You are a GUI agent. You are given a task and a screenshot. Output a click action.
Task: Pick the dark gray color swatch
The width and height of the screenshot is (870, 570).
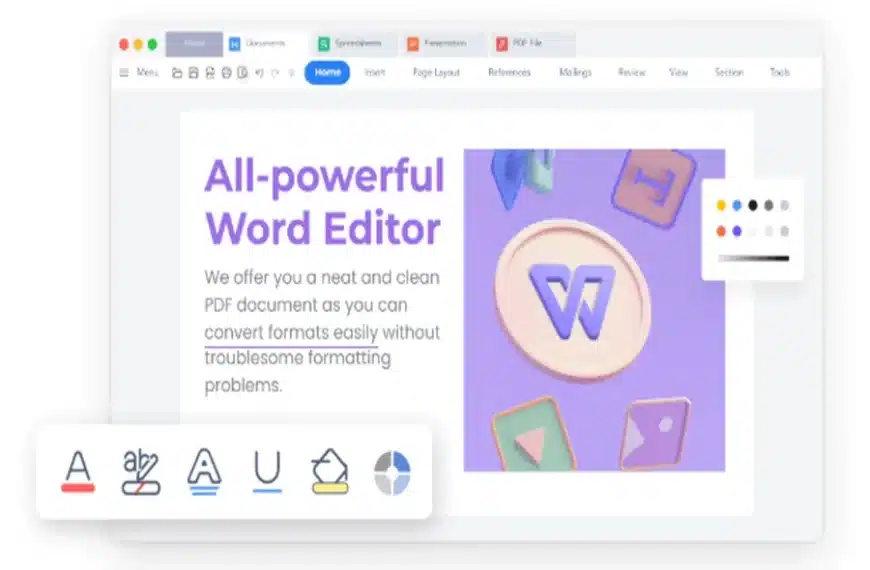pos(768,205)
